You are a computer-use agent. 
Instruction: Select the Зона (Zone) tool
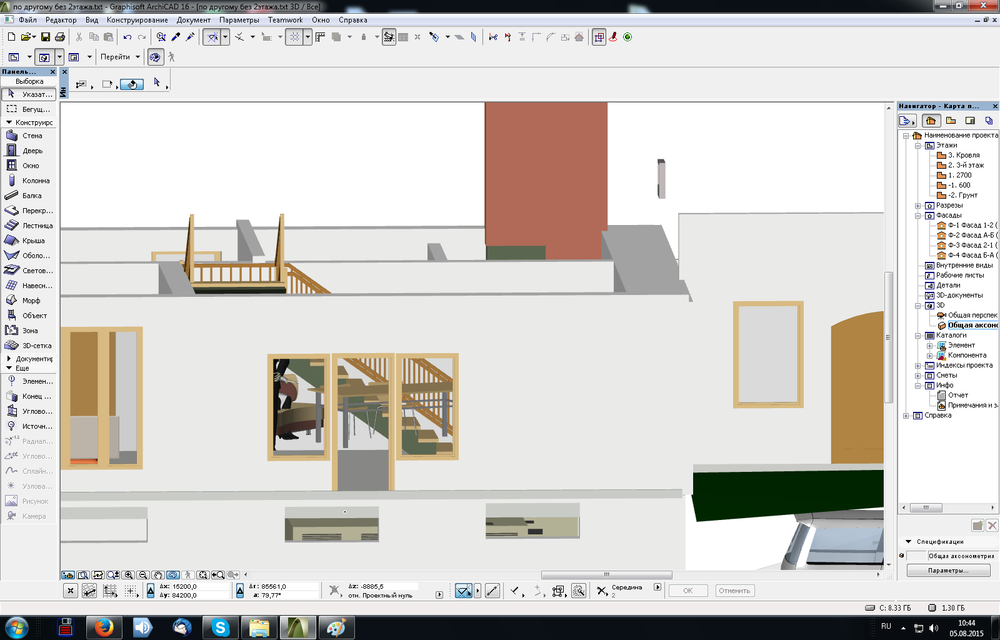pyautogui.click(x=30, y=330)
